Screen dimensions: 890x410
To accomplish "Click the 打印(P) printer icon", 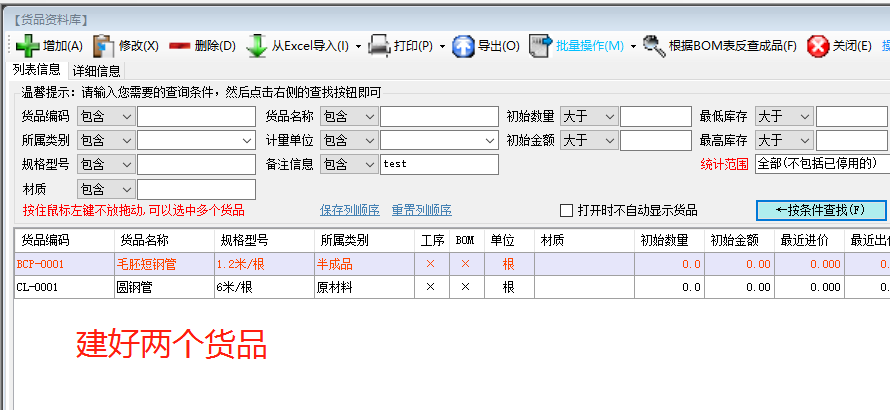I will pos(379,45).
